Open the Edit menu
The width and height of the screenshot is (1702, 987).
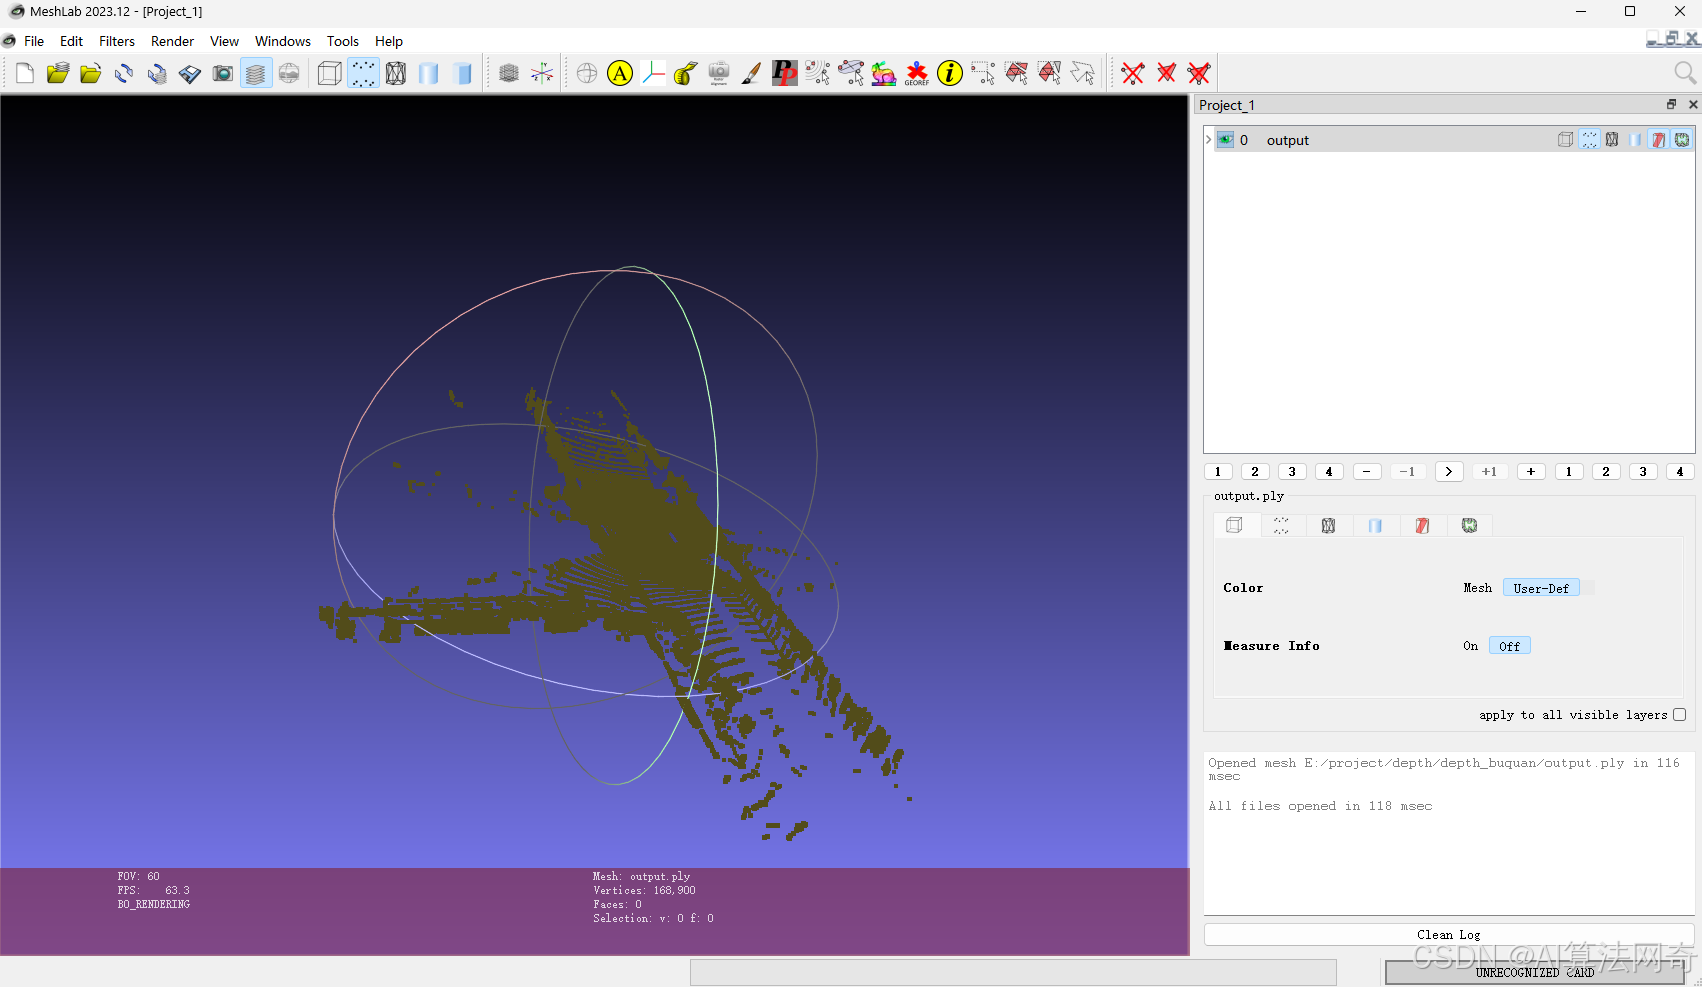[71, 41]
